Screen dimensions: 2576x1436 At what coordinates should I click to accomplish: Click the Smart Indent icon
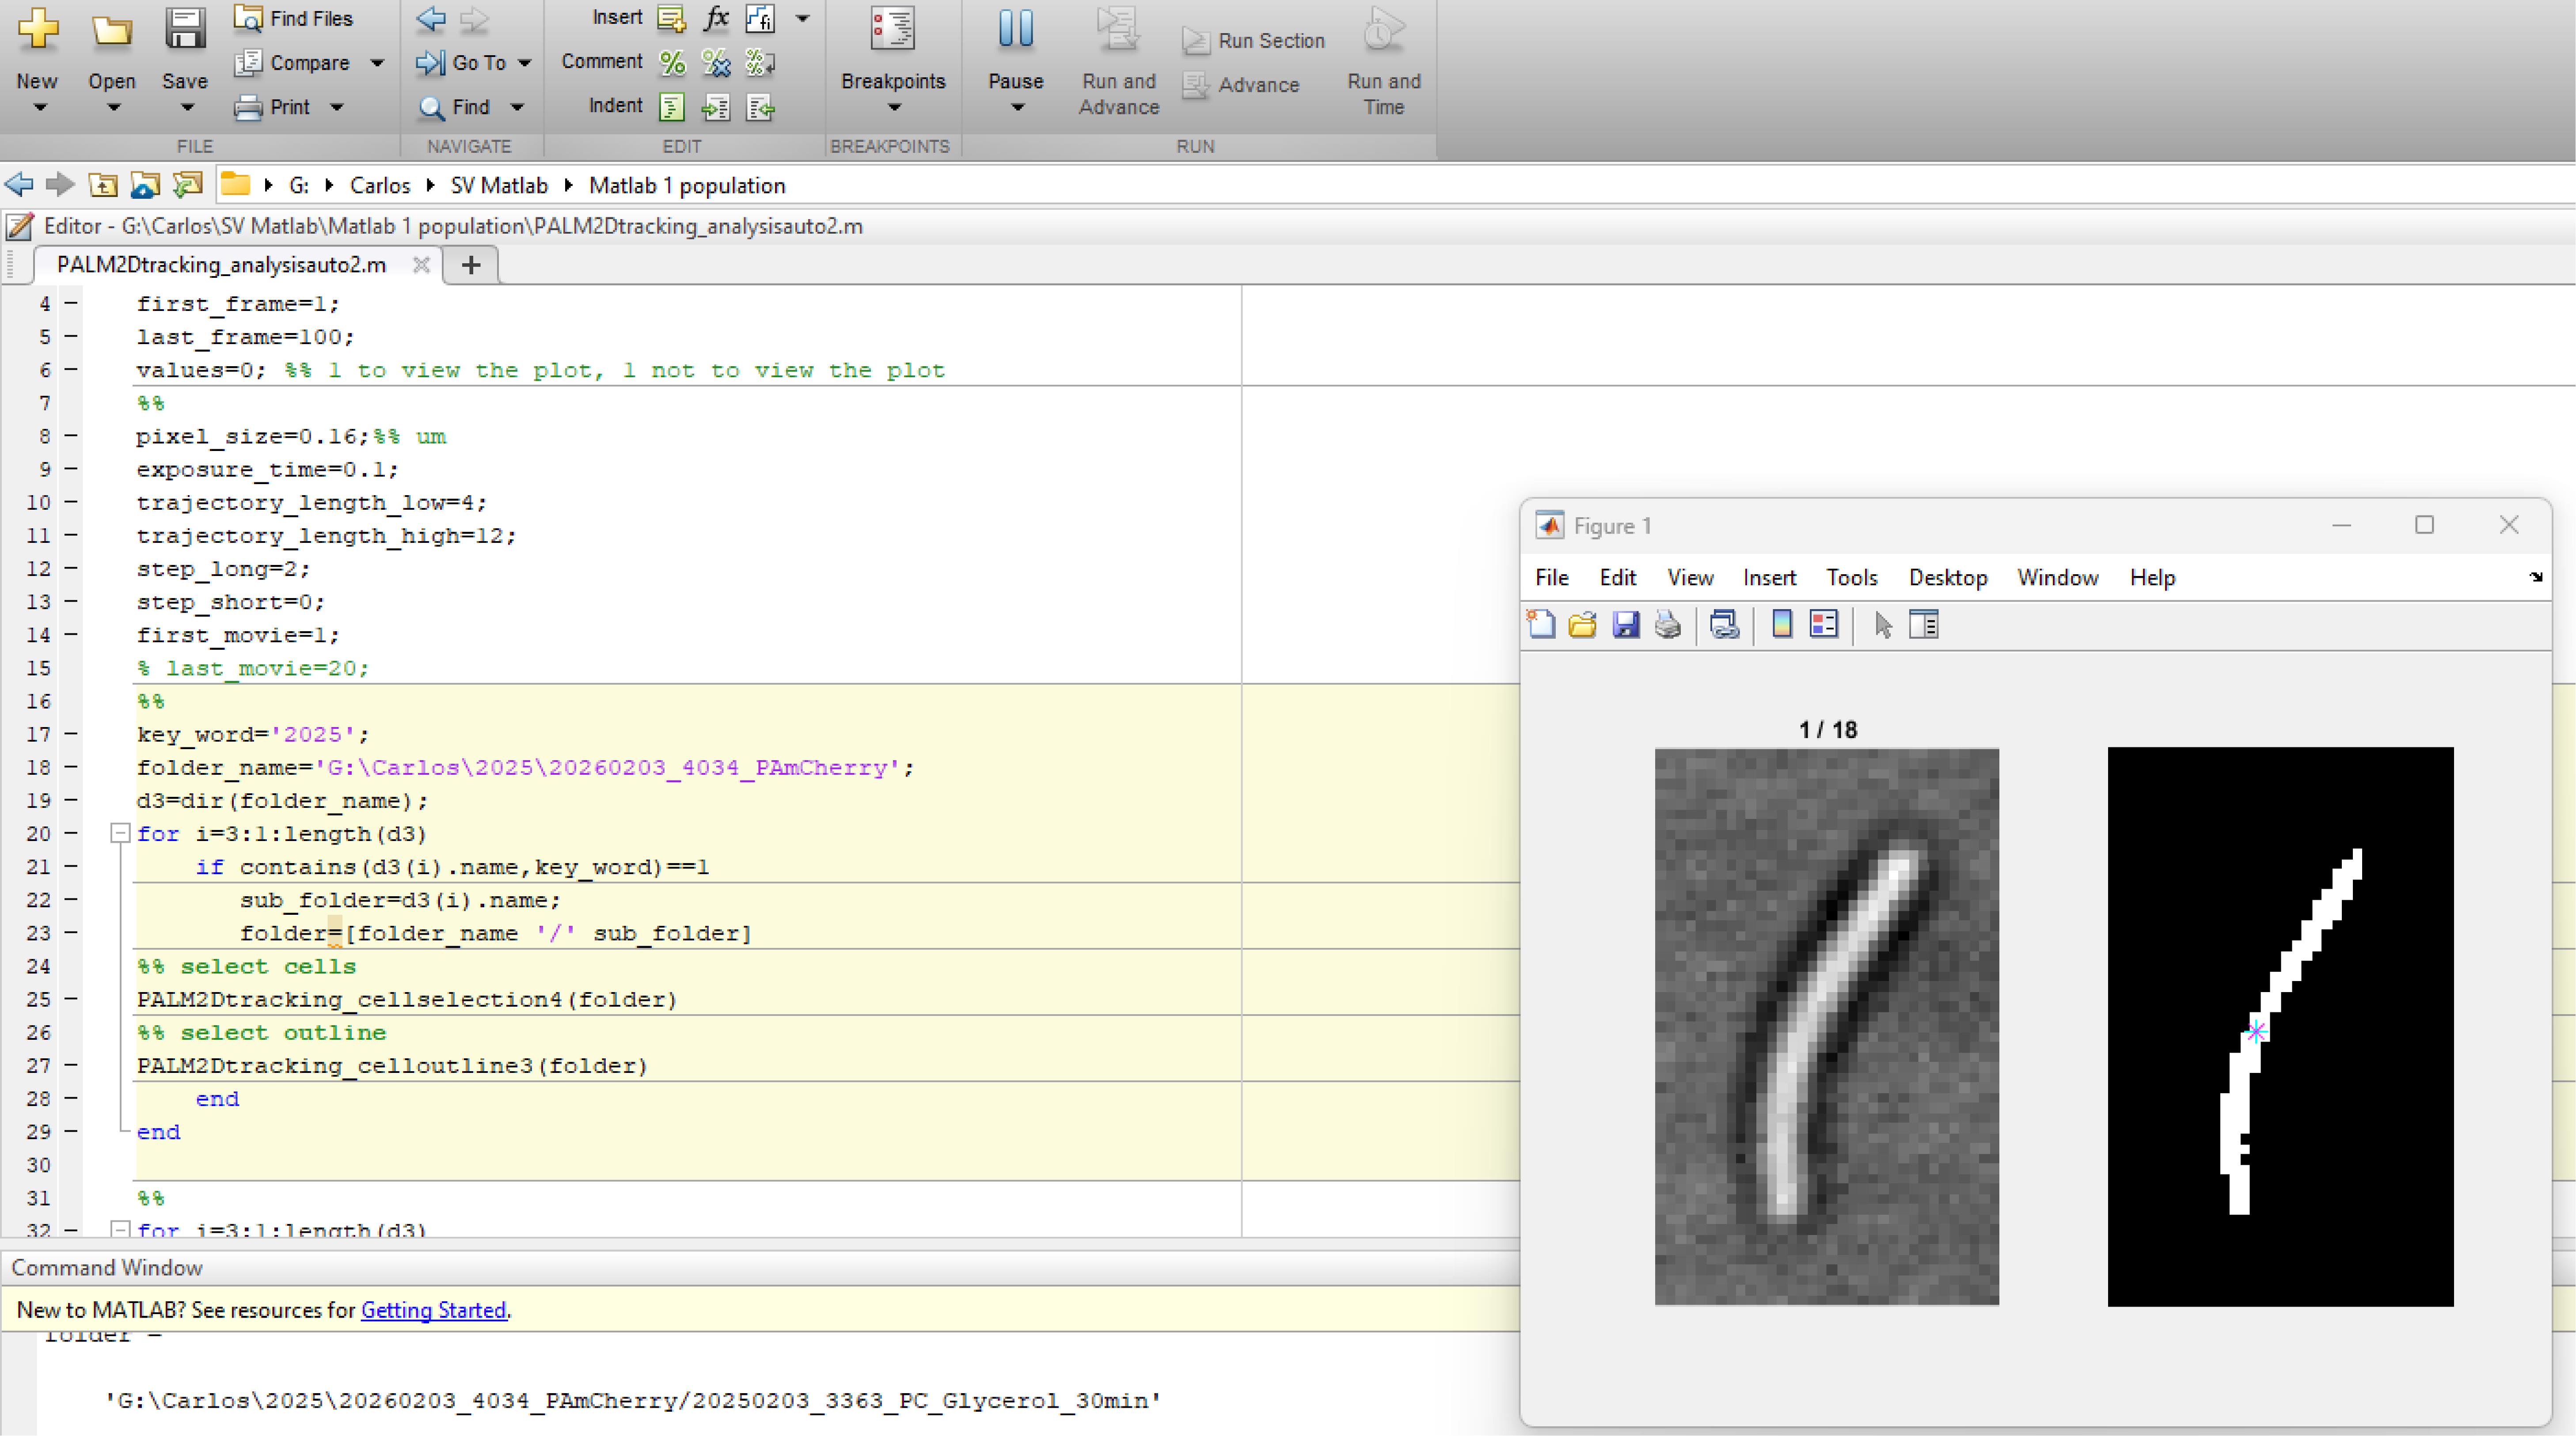672,107
